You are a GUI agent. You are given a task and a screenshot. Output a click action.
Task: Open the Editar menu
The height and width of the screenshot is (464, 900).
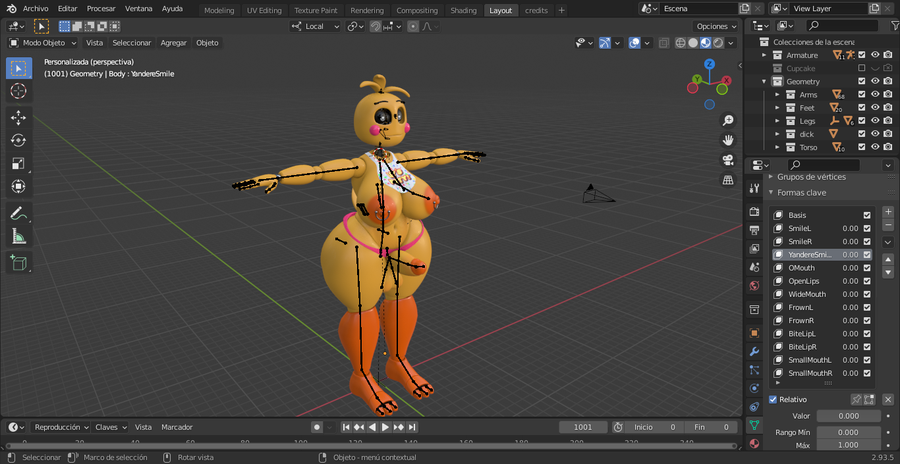67,9
